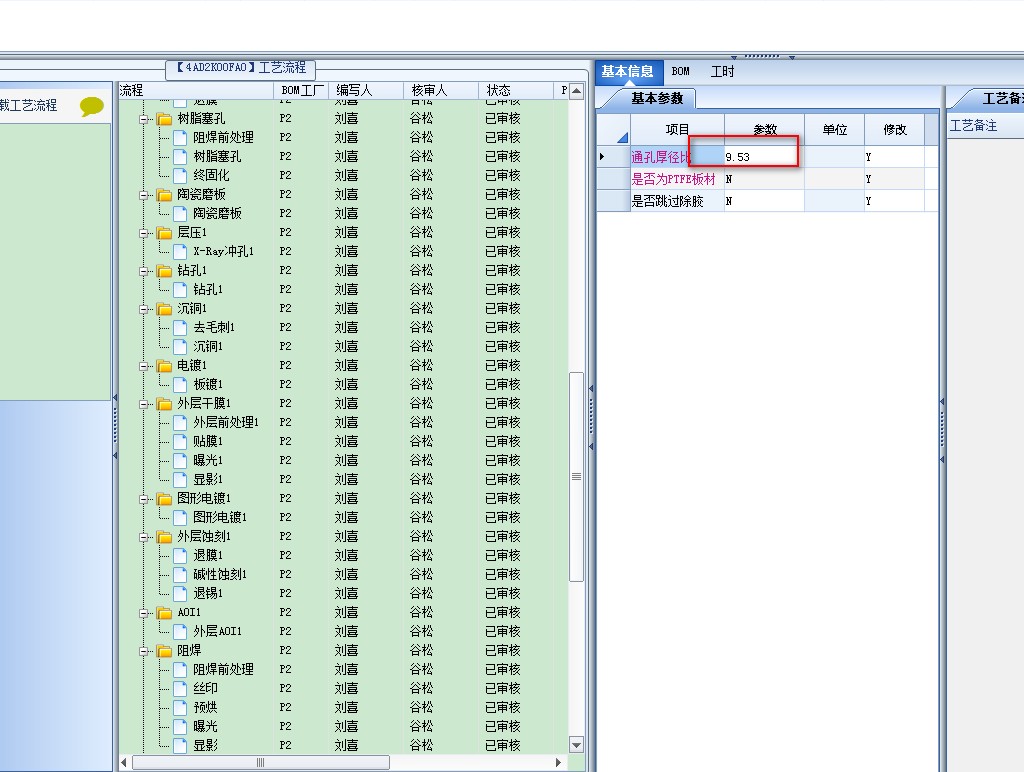Select the 基本参数 sub-tab
This screenshot has height=772, width=1024.
[657, 99]
